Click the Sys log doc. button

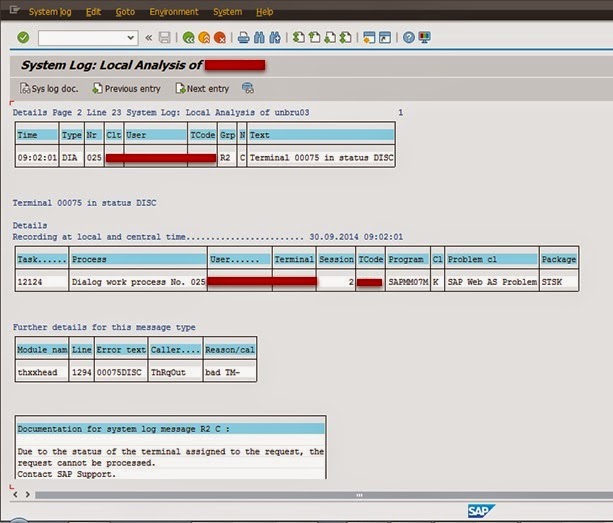coord(49,89)
